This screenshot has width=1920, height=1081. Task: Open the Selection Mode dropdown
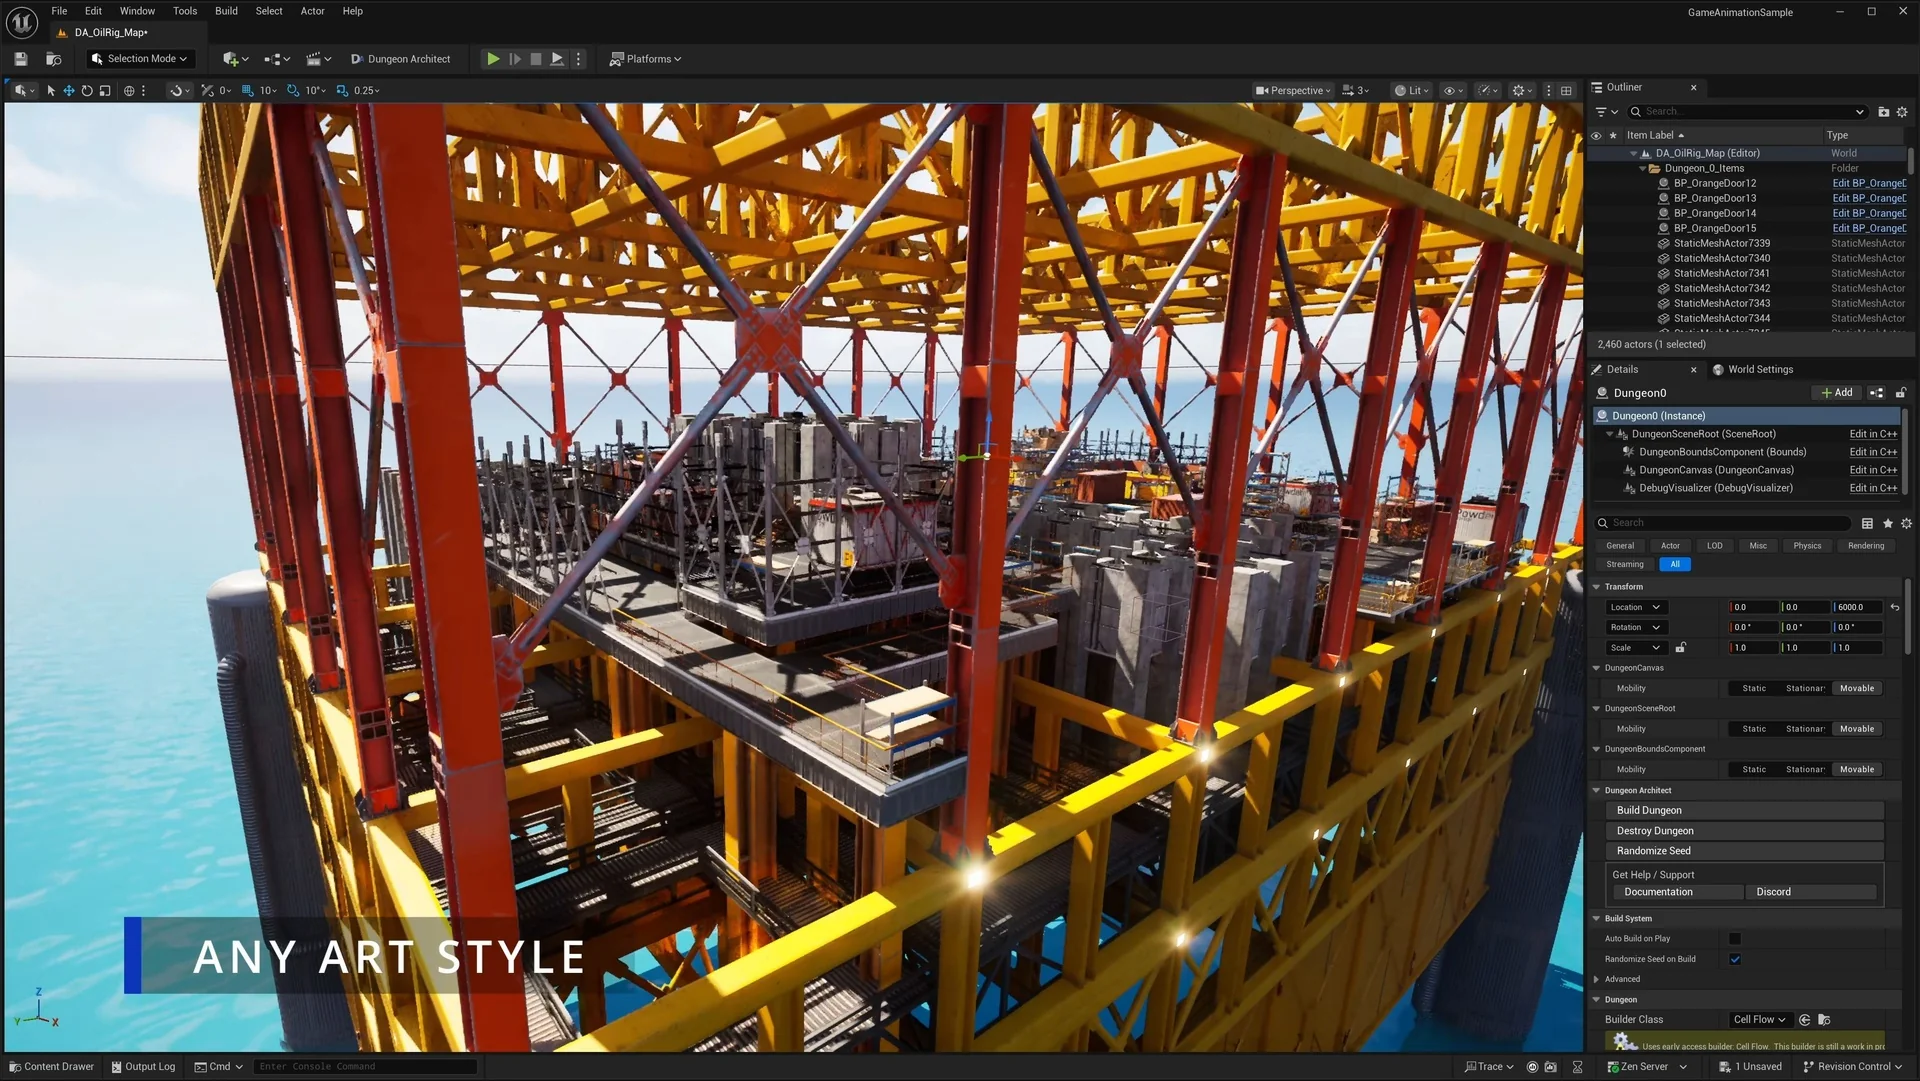pyautogui.click(x=139, y=59)
